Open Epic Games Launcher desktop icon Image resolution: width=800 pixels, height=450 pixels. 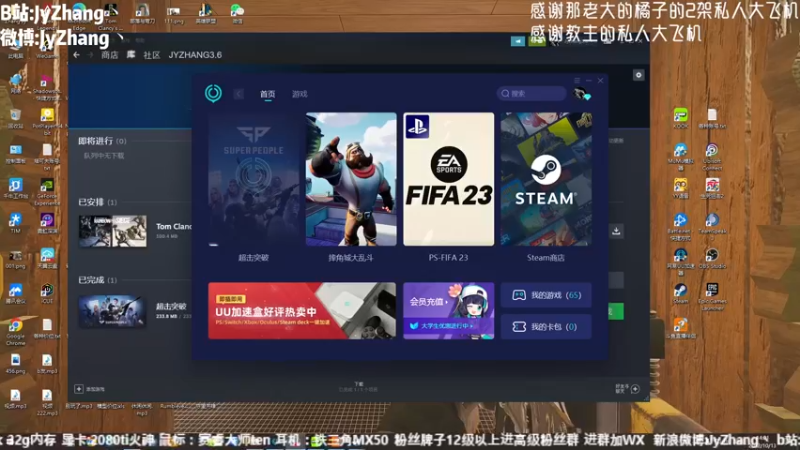(712, 296)
